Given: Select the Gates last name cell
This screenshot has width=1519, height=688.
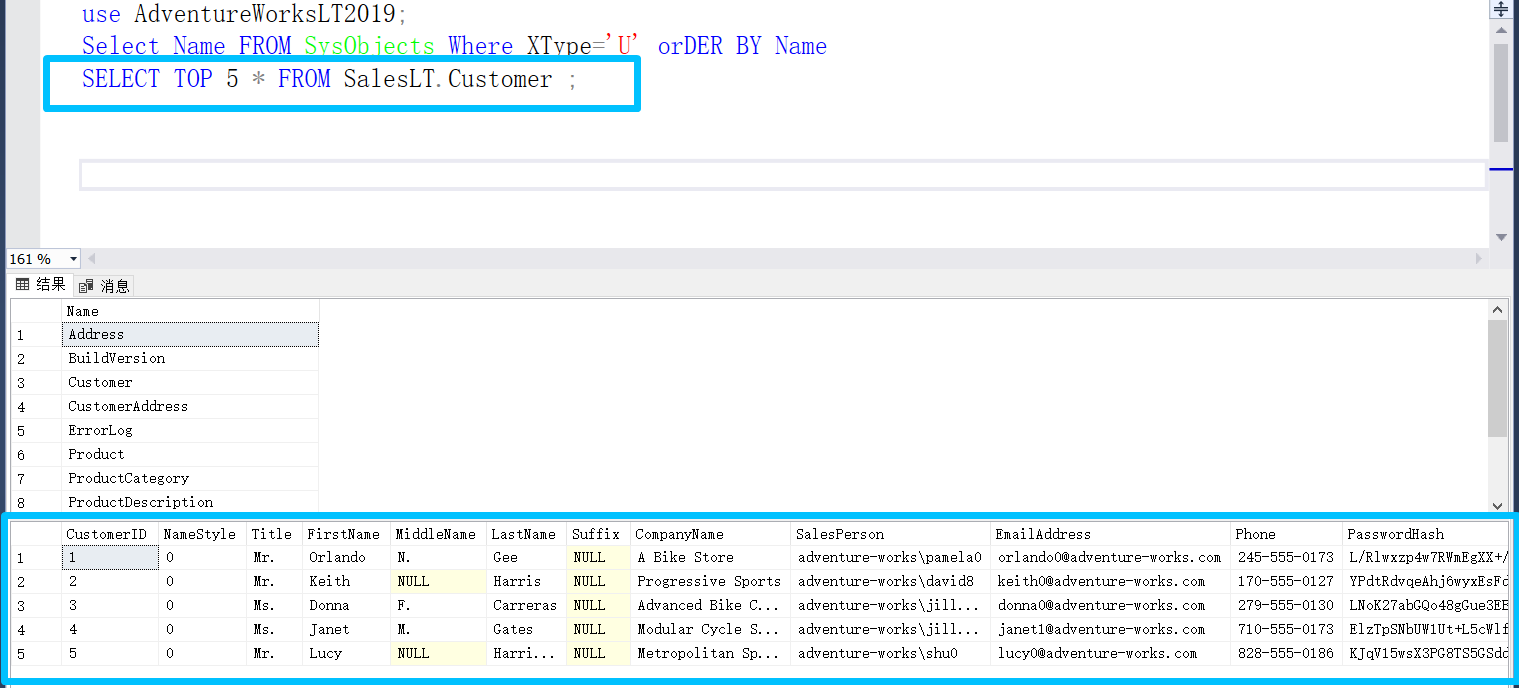Looking at the screenshot, I should (526, 629).
